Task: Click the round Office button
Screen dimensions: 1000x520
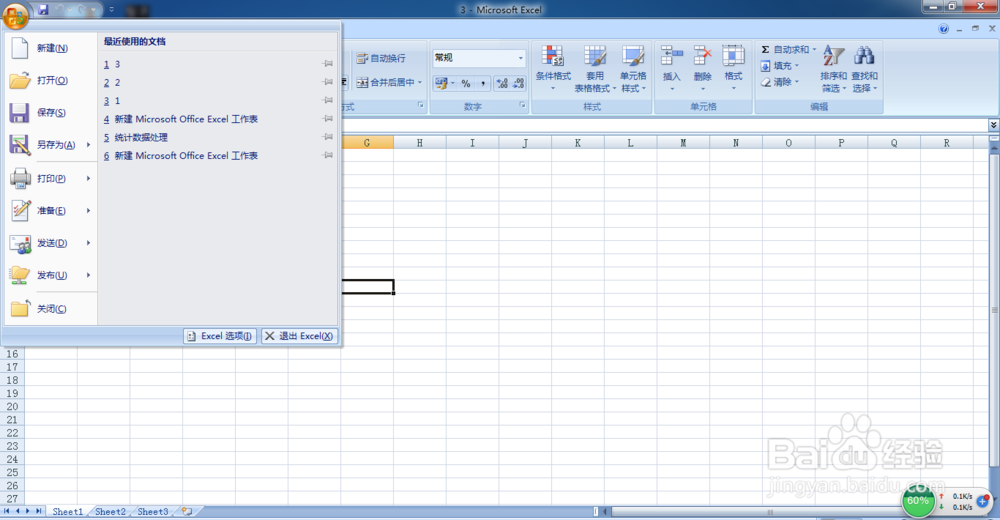Action: (15, 15)
